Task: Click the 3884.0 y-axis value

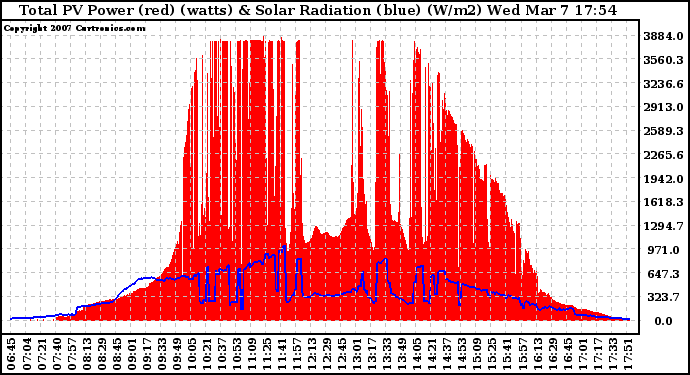Action: tap(663, 36)
